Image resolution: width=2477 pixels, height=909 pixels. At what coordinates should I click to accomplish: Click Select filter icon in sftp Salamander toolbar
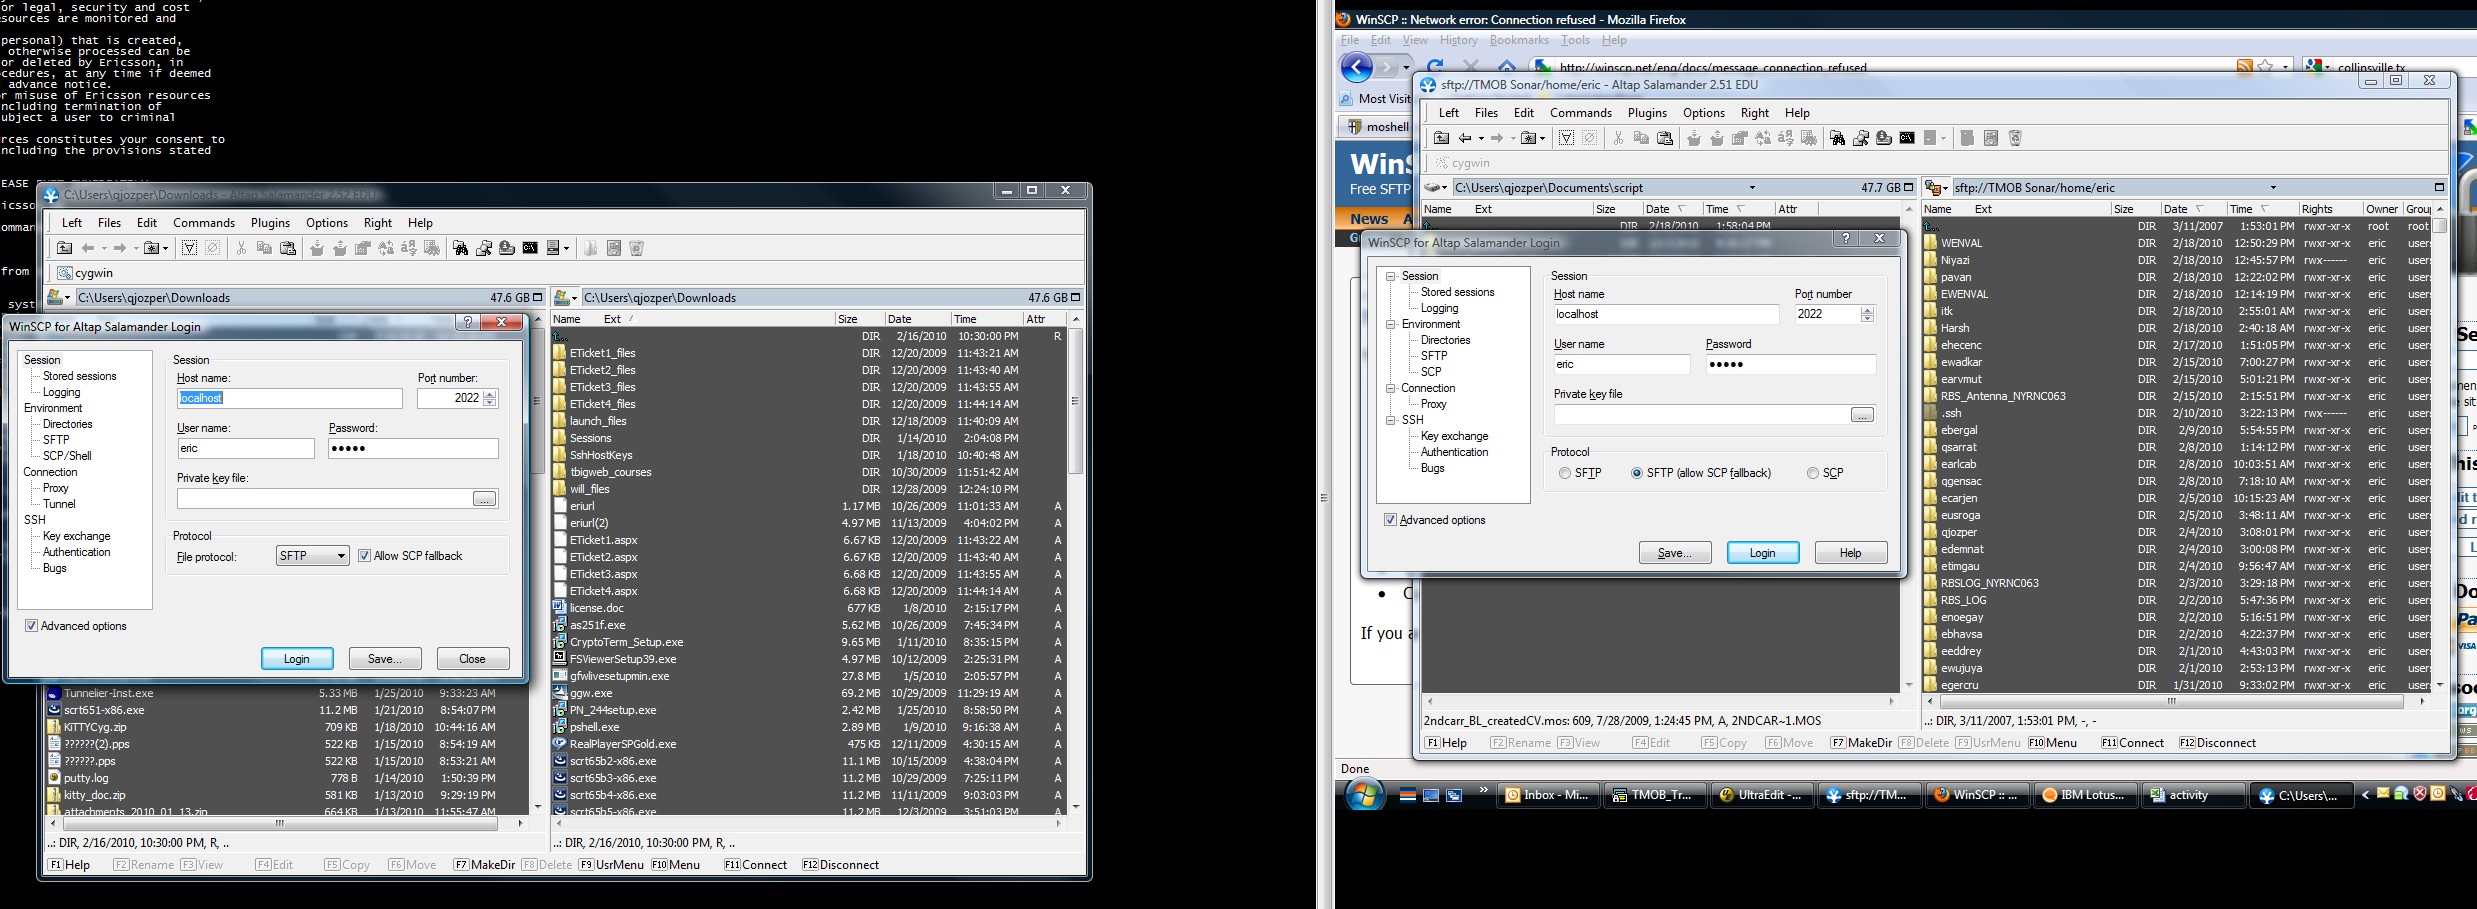coord(1566,138)
